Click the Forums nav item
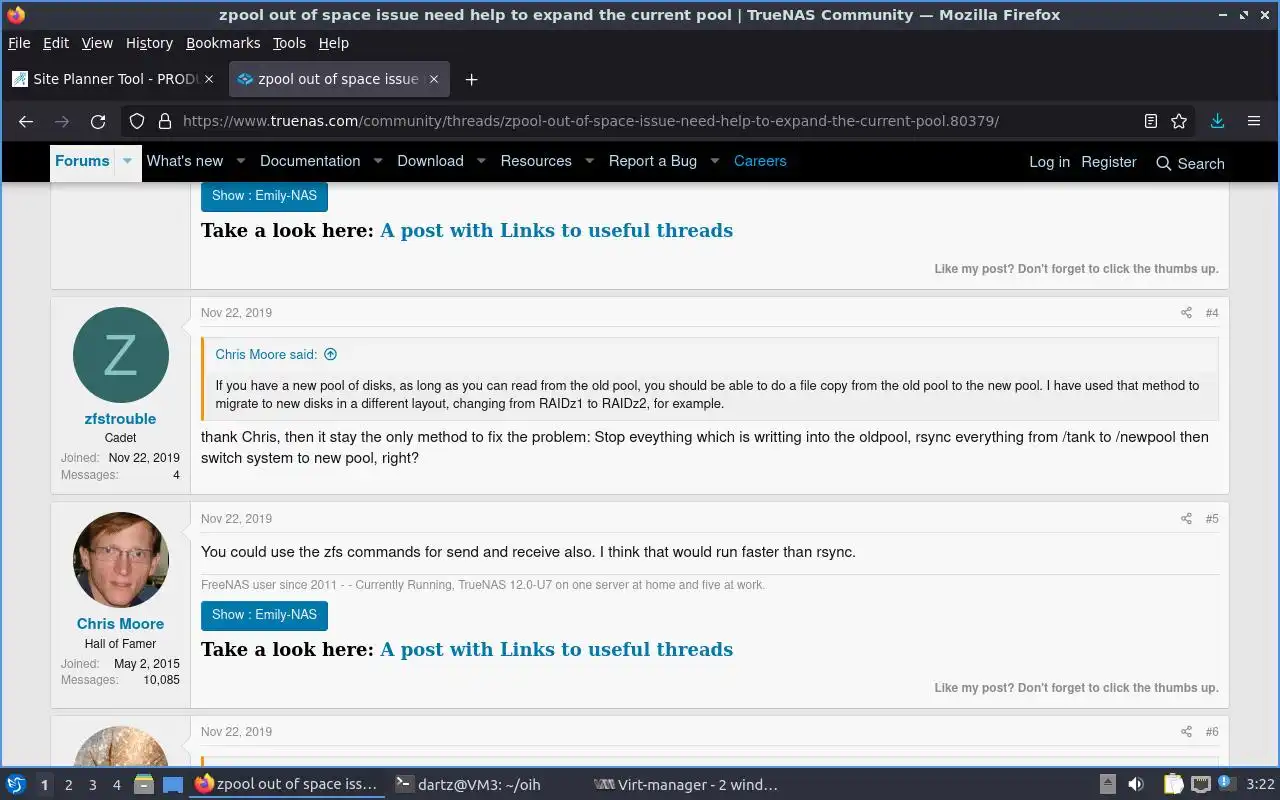Screen dimensions: 1280x800 (82, 161)
